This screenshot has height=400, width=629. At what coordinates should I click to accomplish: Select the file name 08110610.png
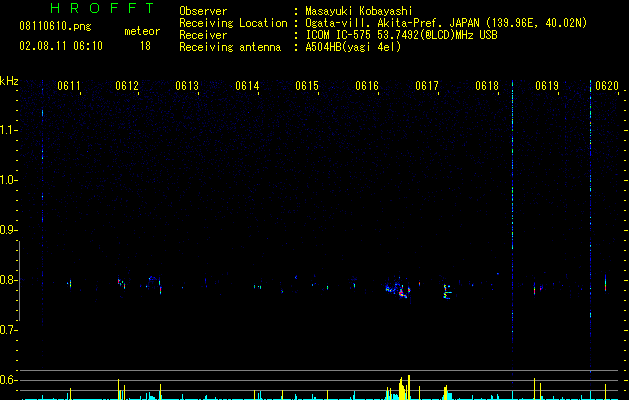point(55,26)
